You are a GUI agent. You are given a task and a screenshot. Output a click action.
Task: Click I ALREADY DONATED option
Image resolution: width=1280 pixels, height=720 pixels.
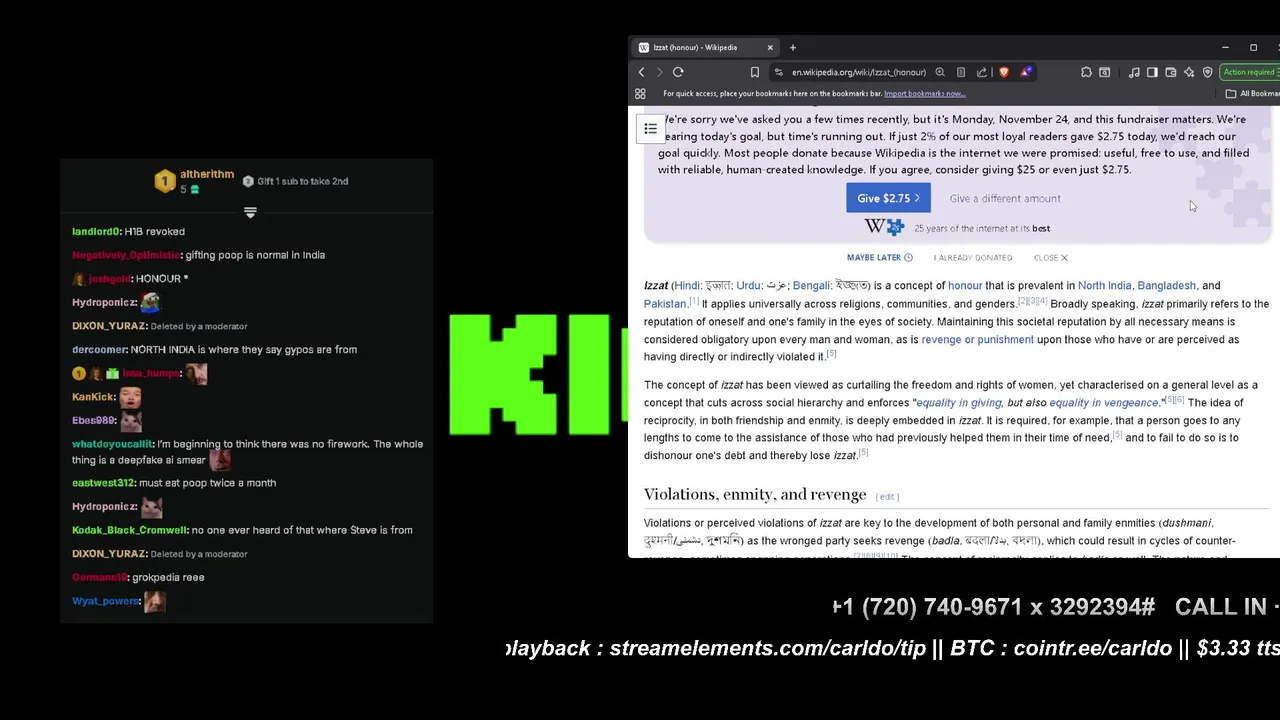(x=973, y=258)
